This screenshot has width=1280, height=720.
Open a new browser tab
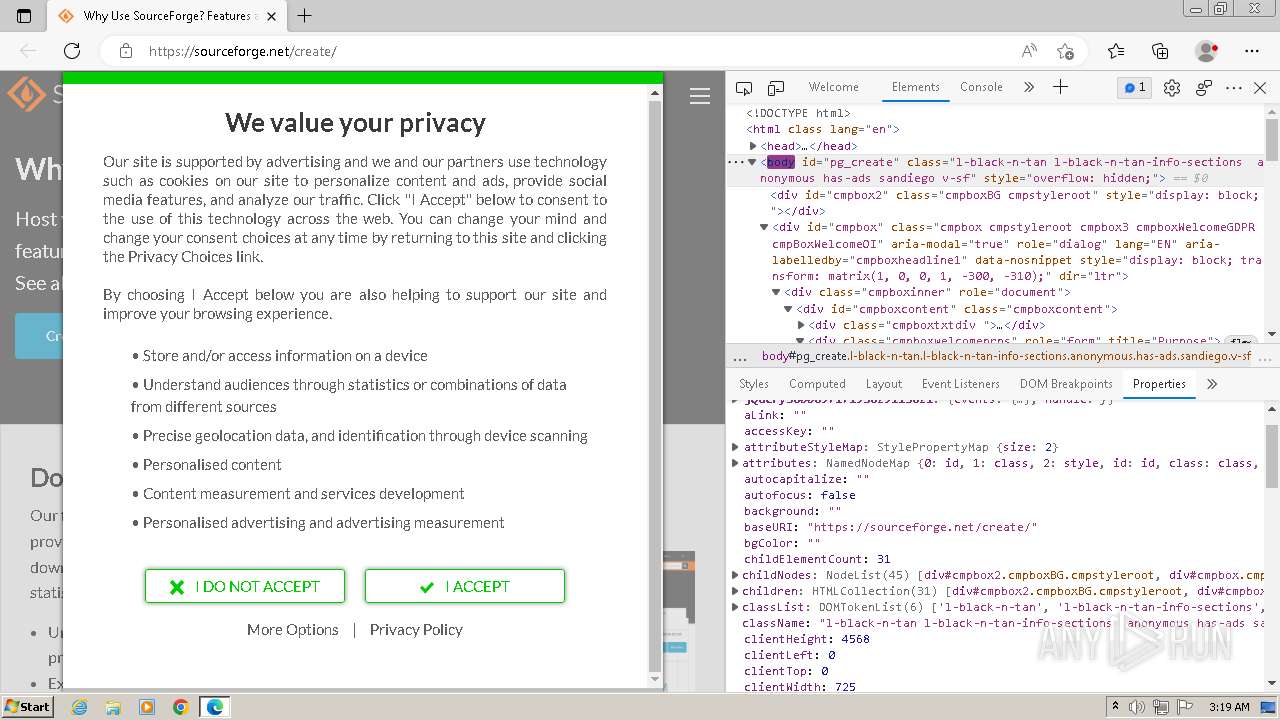pyautogui.click(x=305, y=16)
